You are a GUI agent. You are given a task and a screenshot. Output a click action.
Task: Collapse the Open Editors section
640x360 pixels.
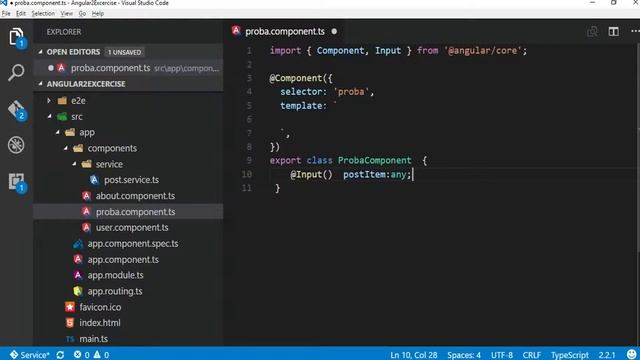(40, 52)
